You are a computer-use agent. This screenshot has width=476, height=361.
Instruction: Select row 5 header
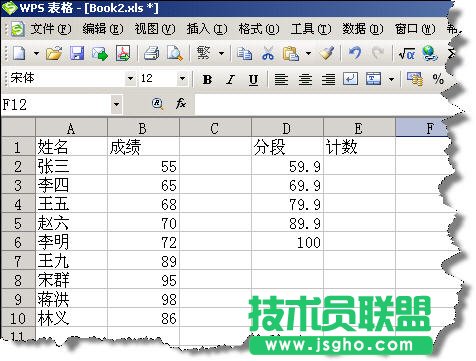pyautogui.click(x=18, y=223)
